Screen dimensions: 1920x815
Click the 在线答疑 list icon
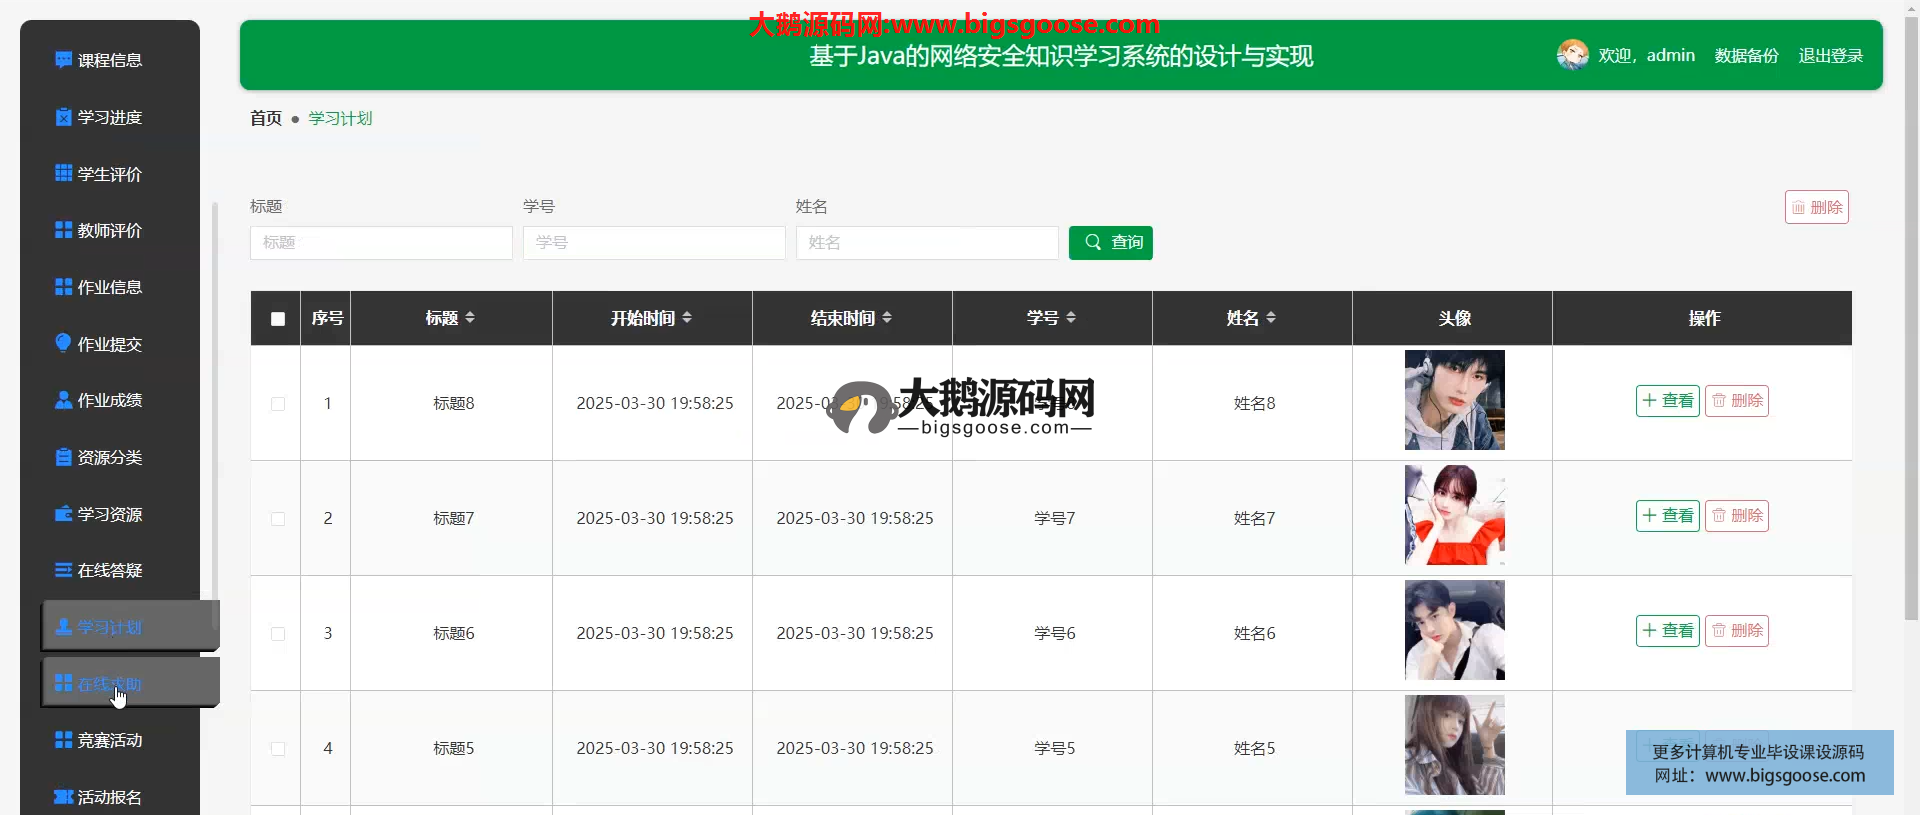coord(63,570)
